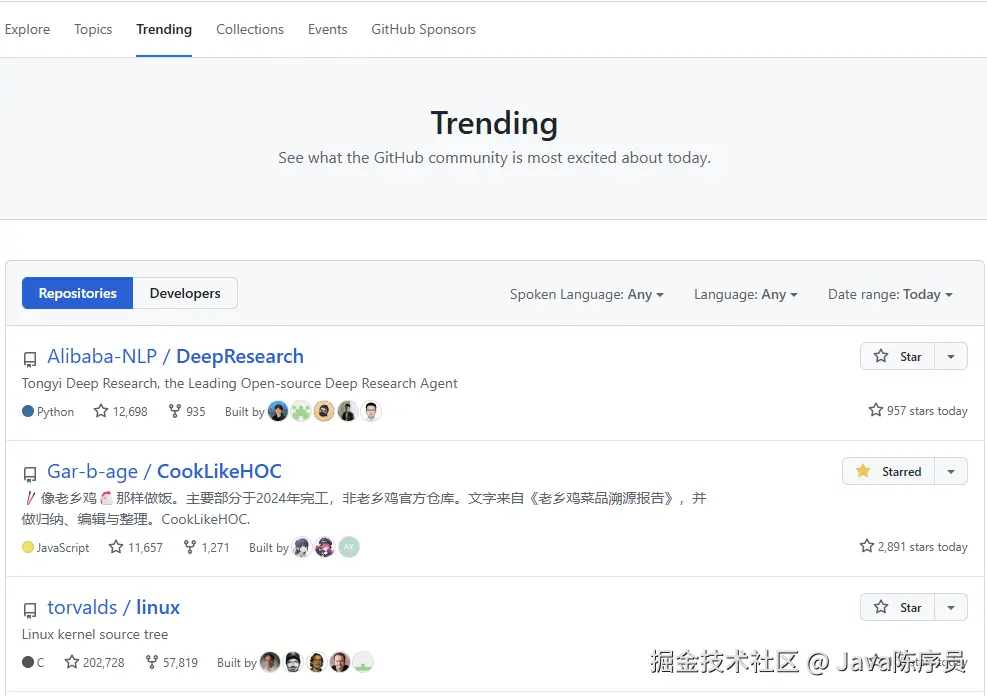Select the Trending tab
Screen dimensions: 987x696
164,30
